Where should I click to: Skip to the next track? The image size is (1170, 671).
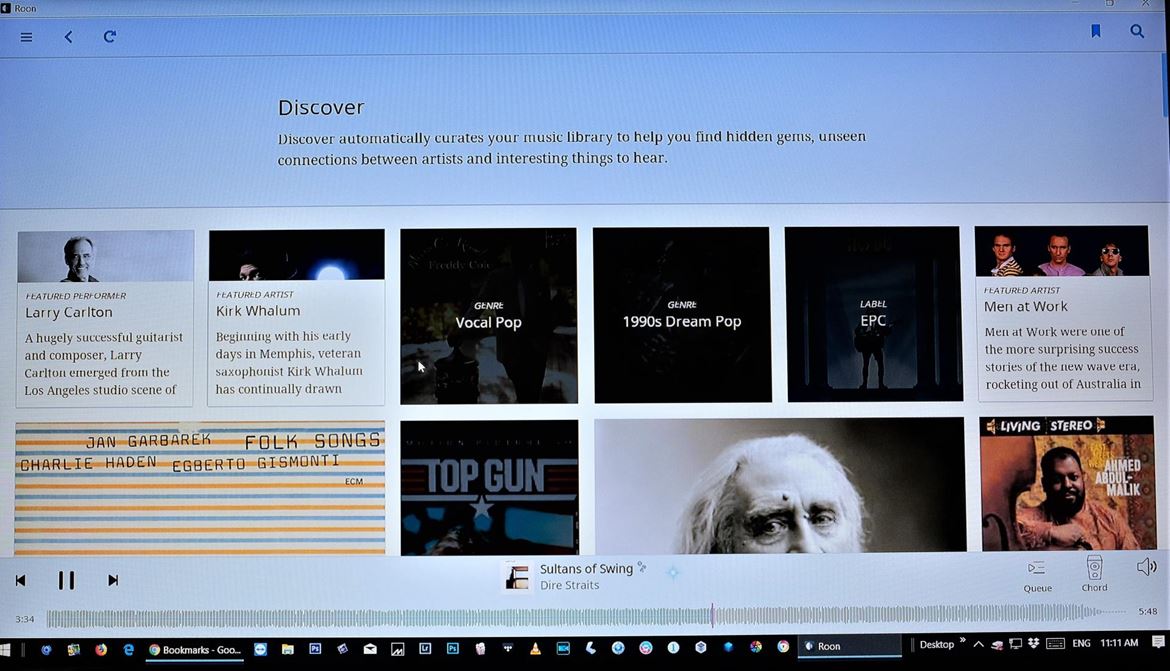tap(113, 580)
